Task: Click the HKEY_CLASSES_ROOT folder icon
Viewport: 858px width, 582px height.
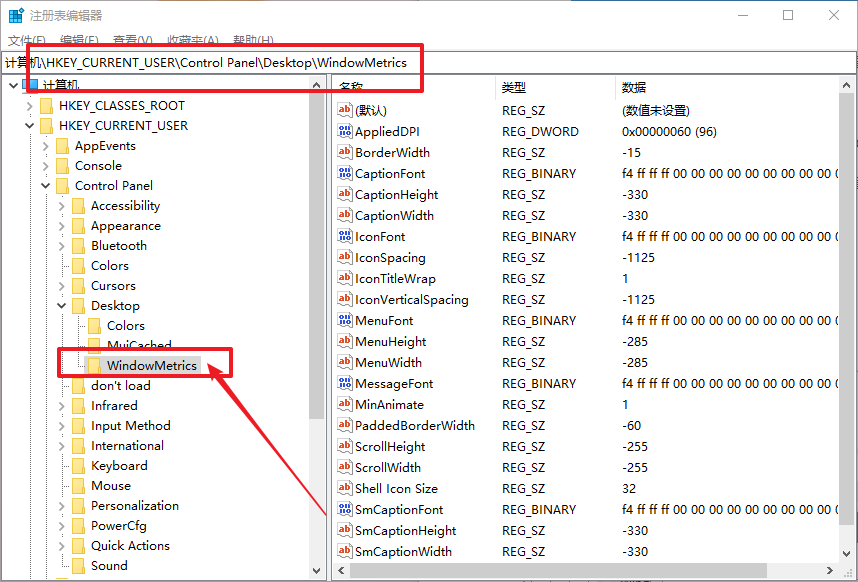Action: (x=46, y=105)
